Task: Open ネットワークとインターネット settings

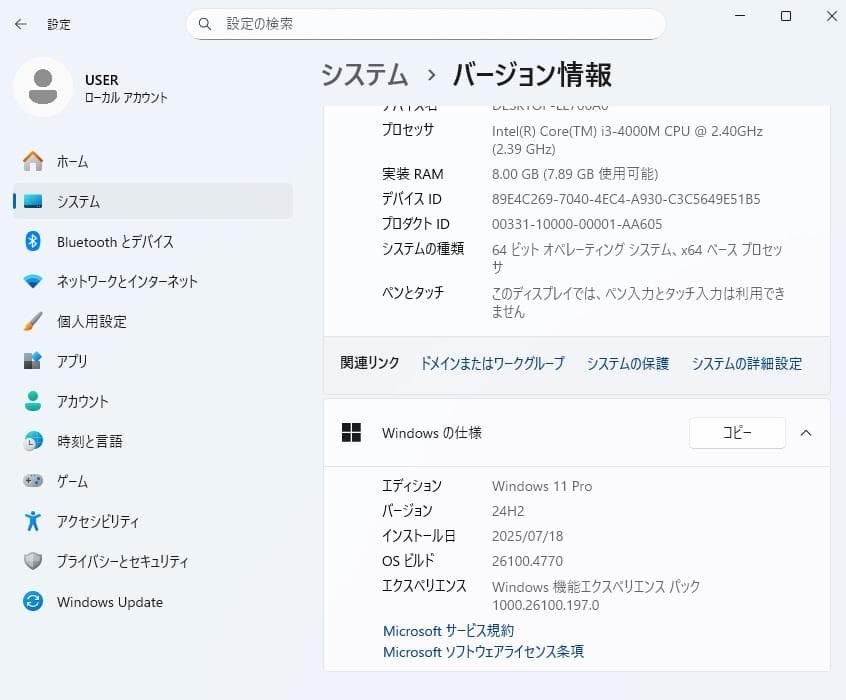Action: click(x=112, y=281)
